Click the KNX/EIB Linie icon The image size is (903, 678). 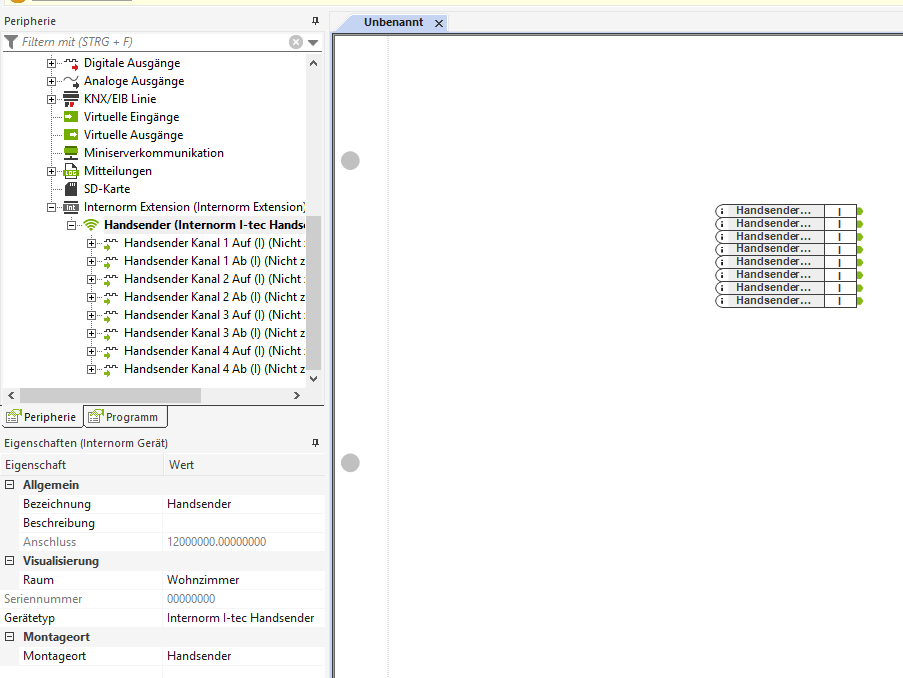click(x=71, y=99)
